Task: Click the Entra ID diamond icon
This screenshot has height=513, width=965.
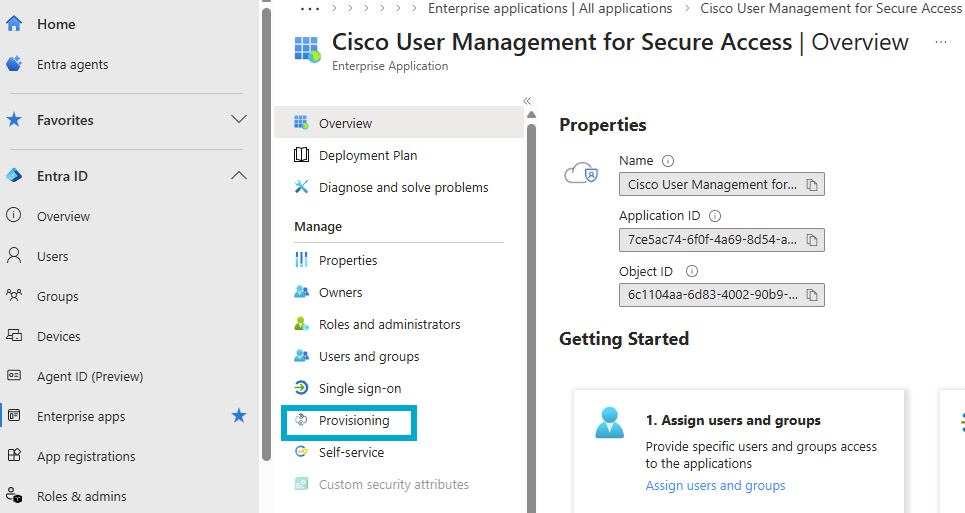Action: click(14, 176)
